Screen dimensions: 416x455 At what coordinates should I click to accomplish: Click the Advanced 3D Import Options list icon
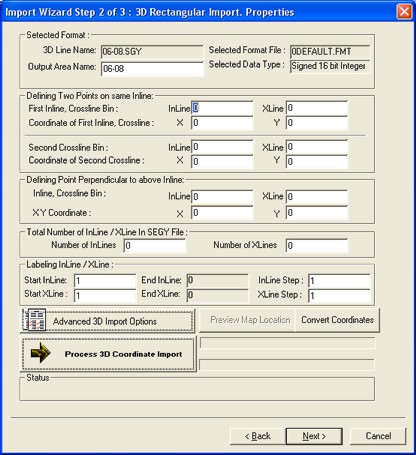click(34, 320)
